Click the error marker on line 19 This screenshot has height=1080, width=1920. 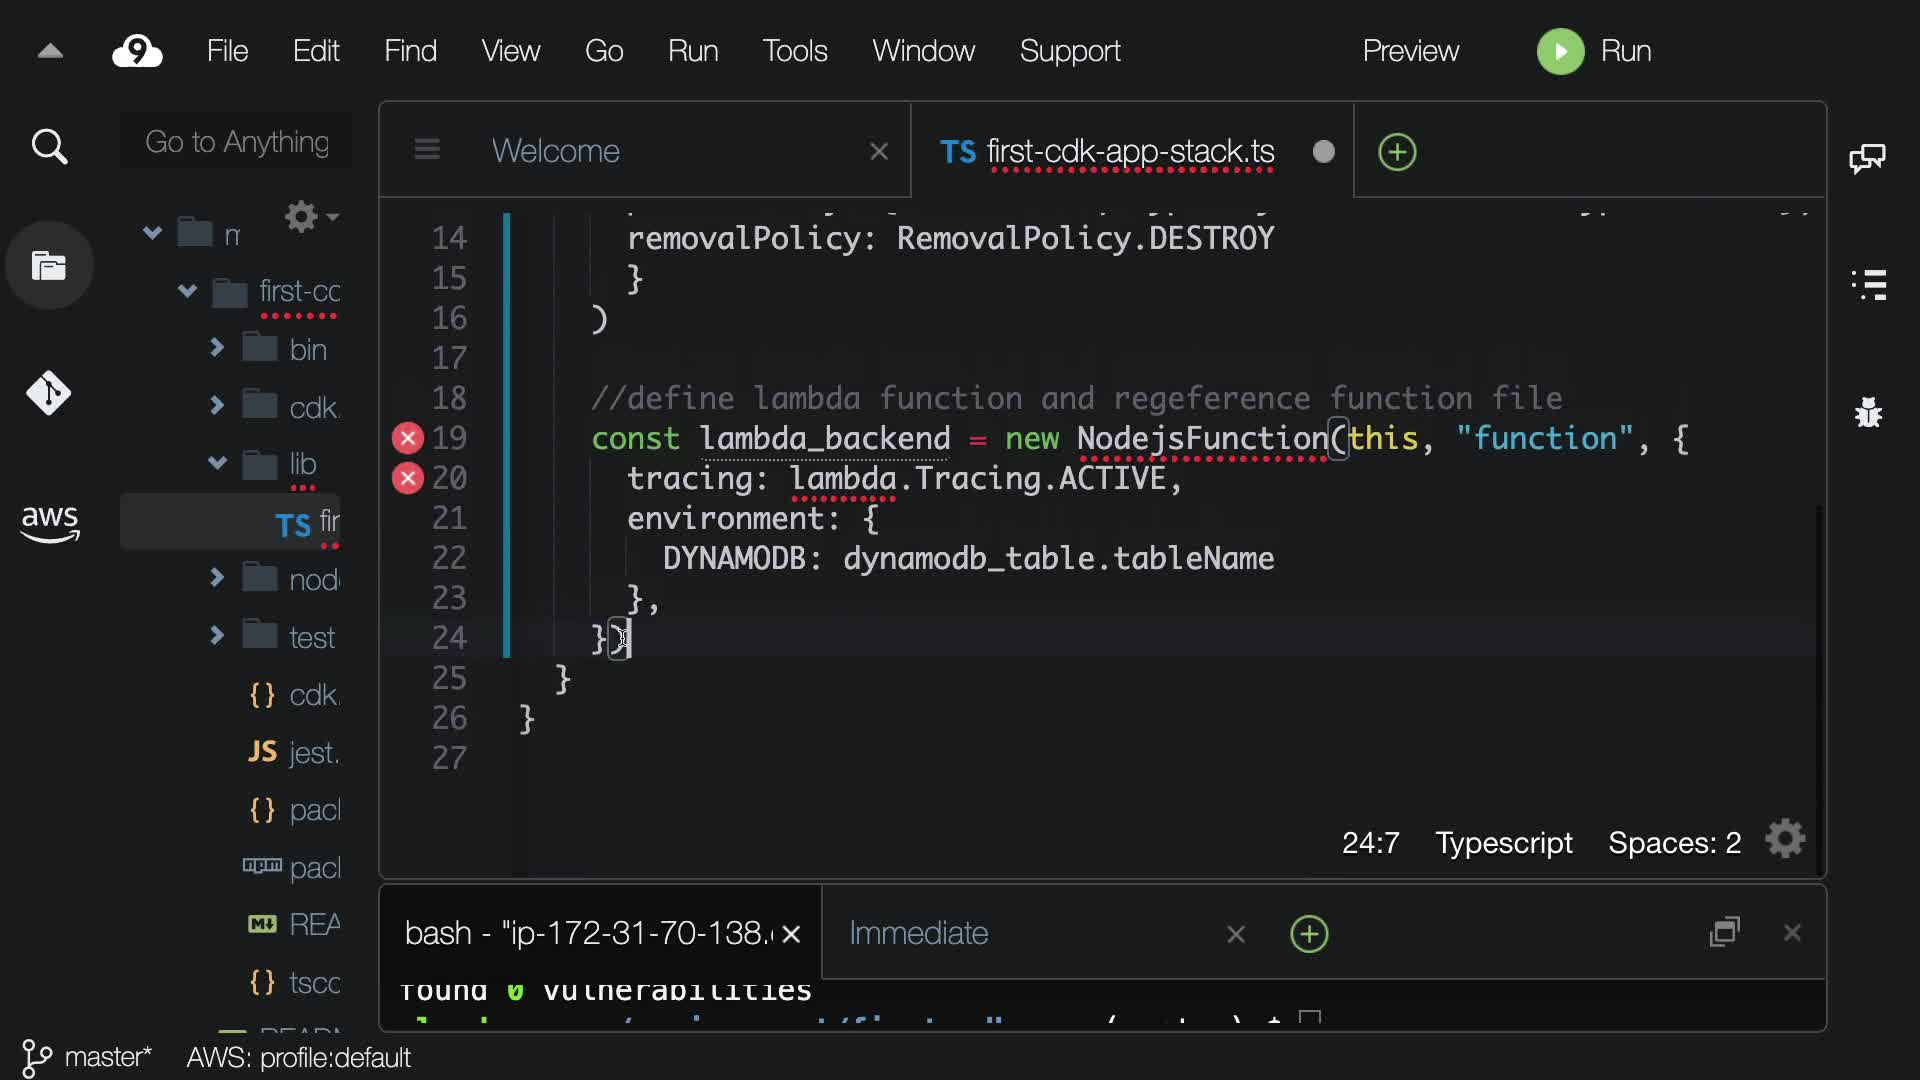coord(407,438)
